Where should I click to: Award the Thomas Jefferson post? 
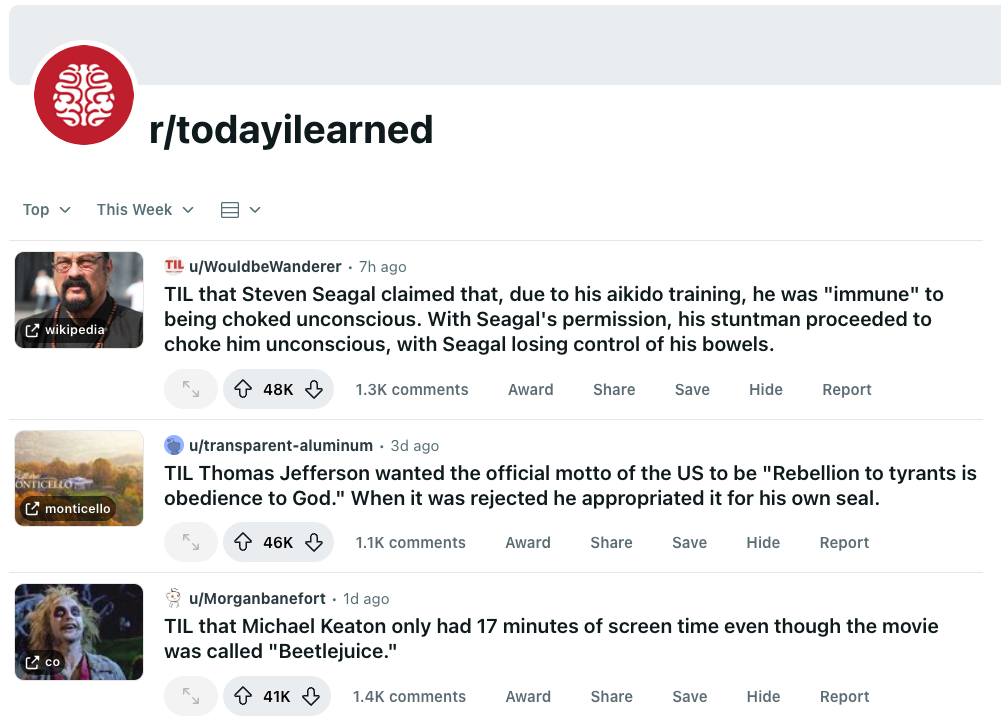(x=528, y=543)
